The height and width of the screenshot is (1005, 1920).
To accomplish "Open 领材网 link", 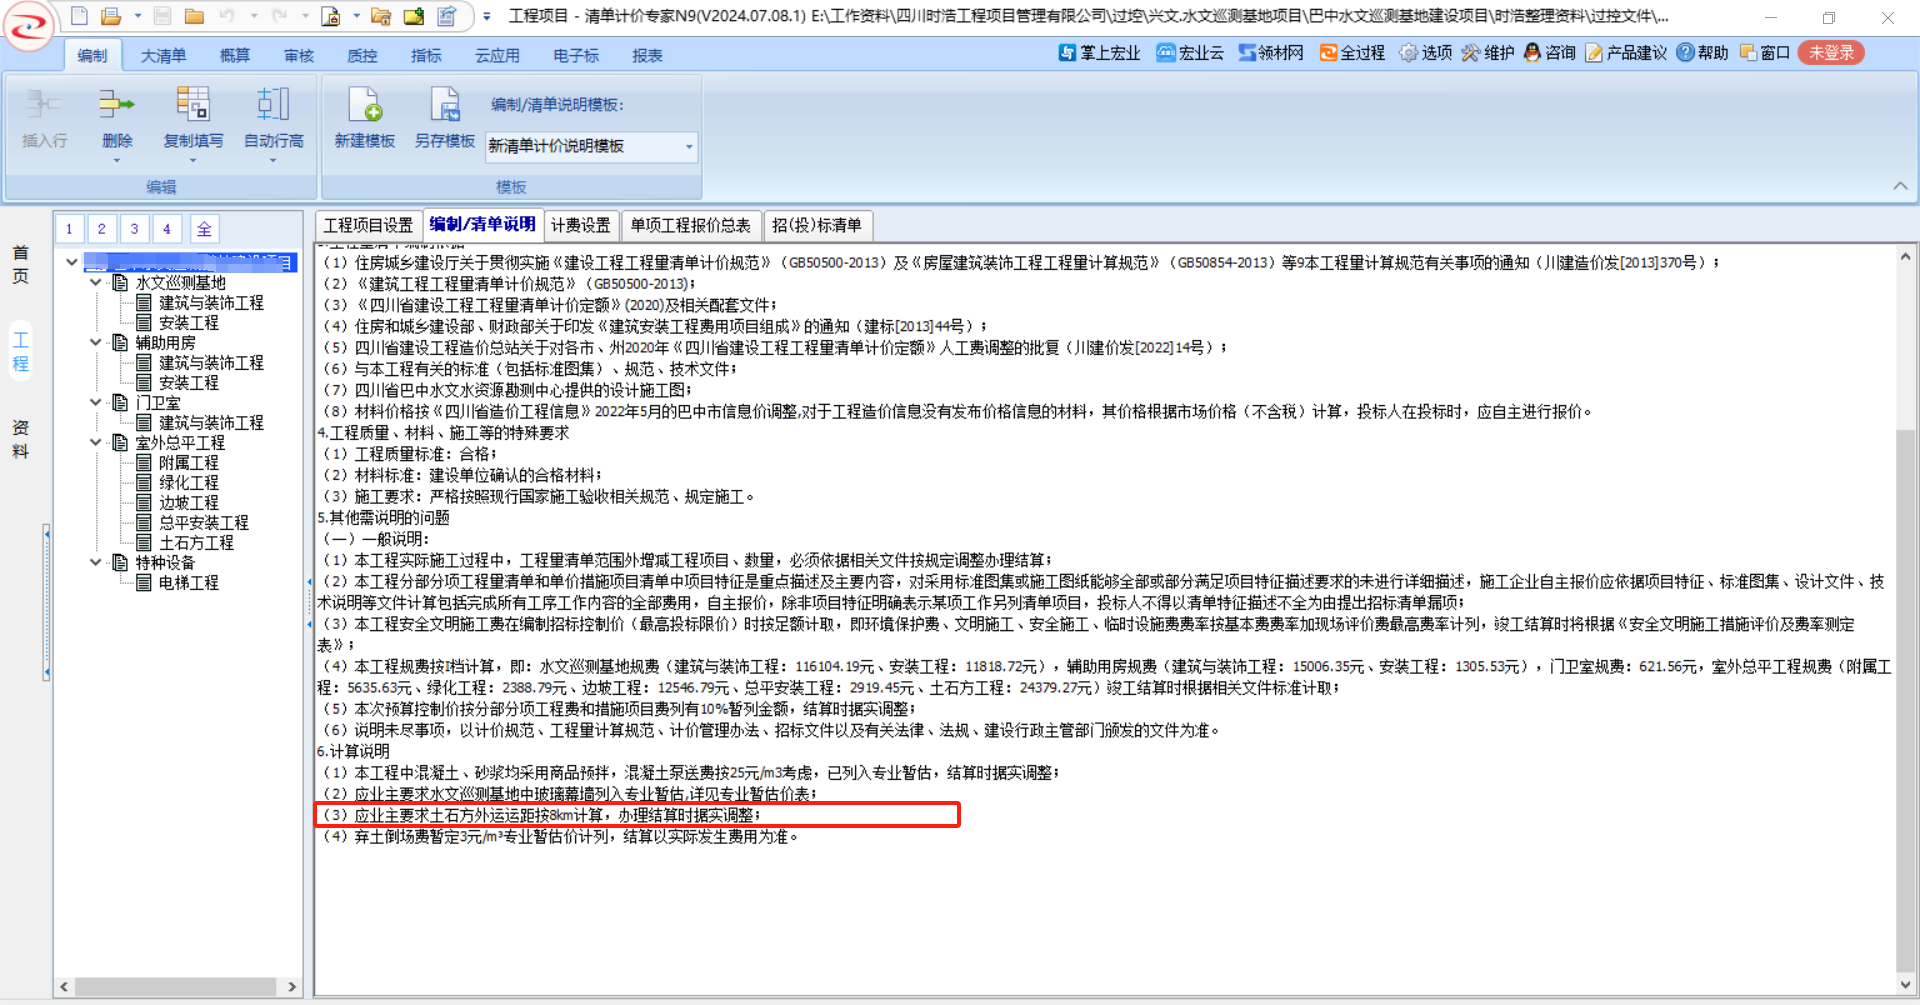I will [1271, 53].
